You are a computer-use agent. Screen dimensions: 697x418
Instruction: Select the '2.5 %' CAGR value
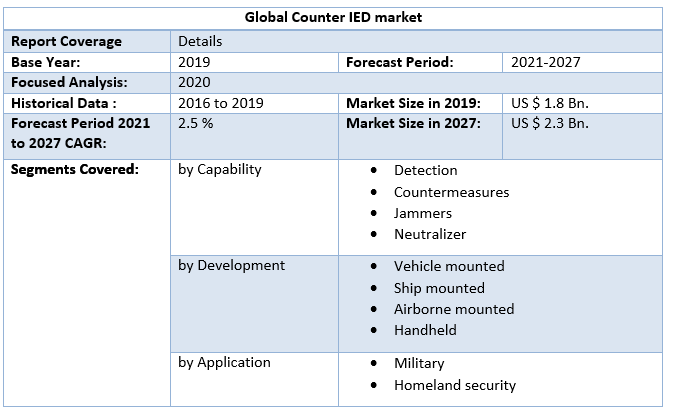click(196, 124)
